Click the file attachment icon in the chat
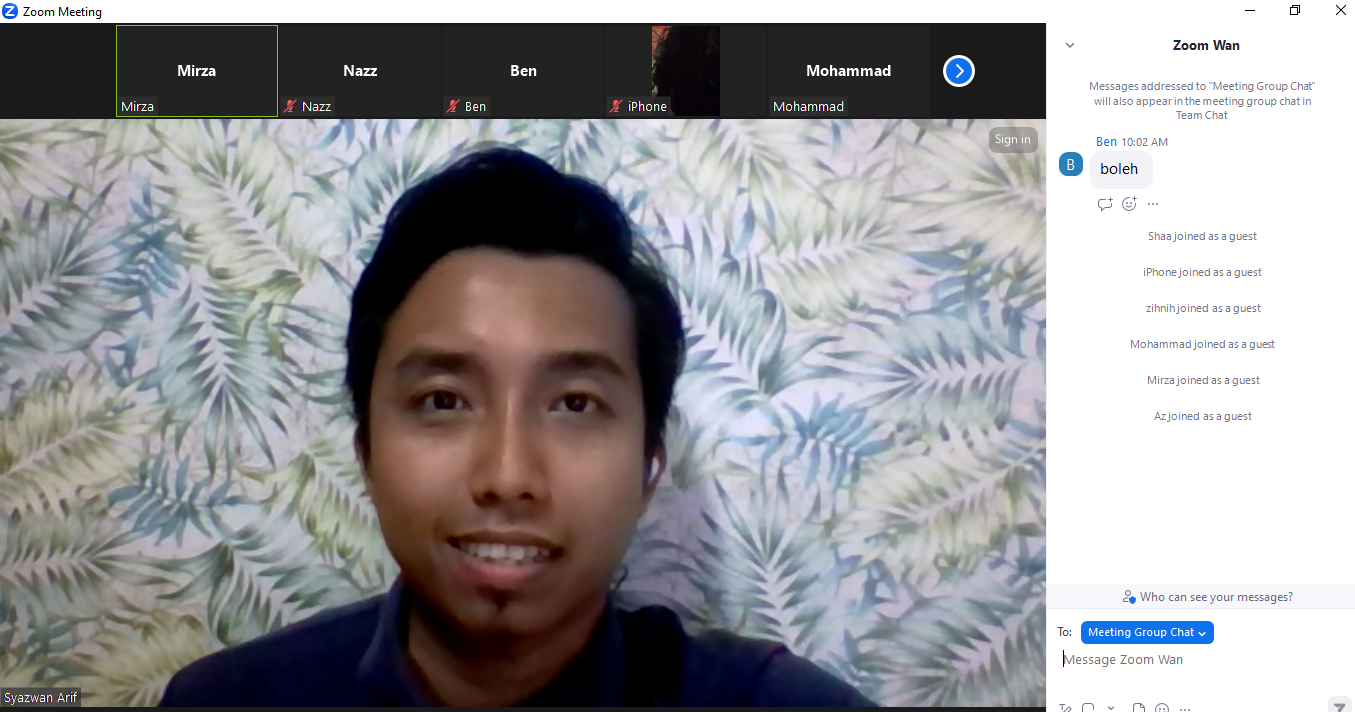 (1138, 708)
